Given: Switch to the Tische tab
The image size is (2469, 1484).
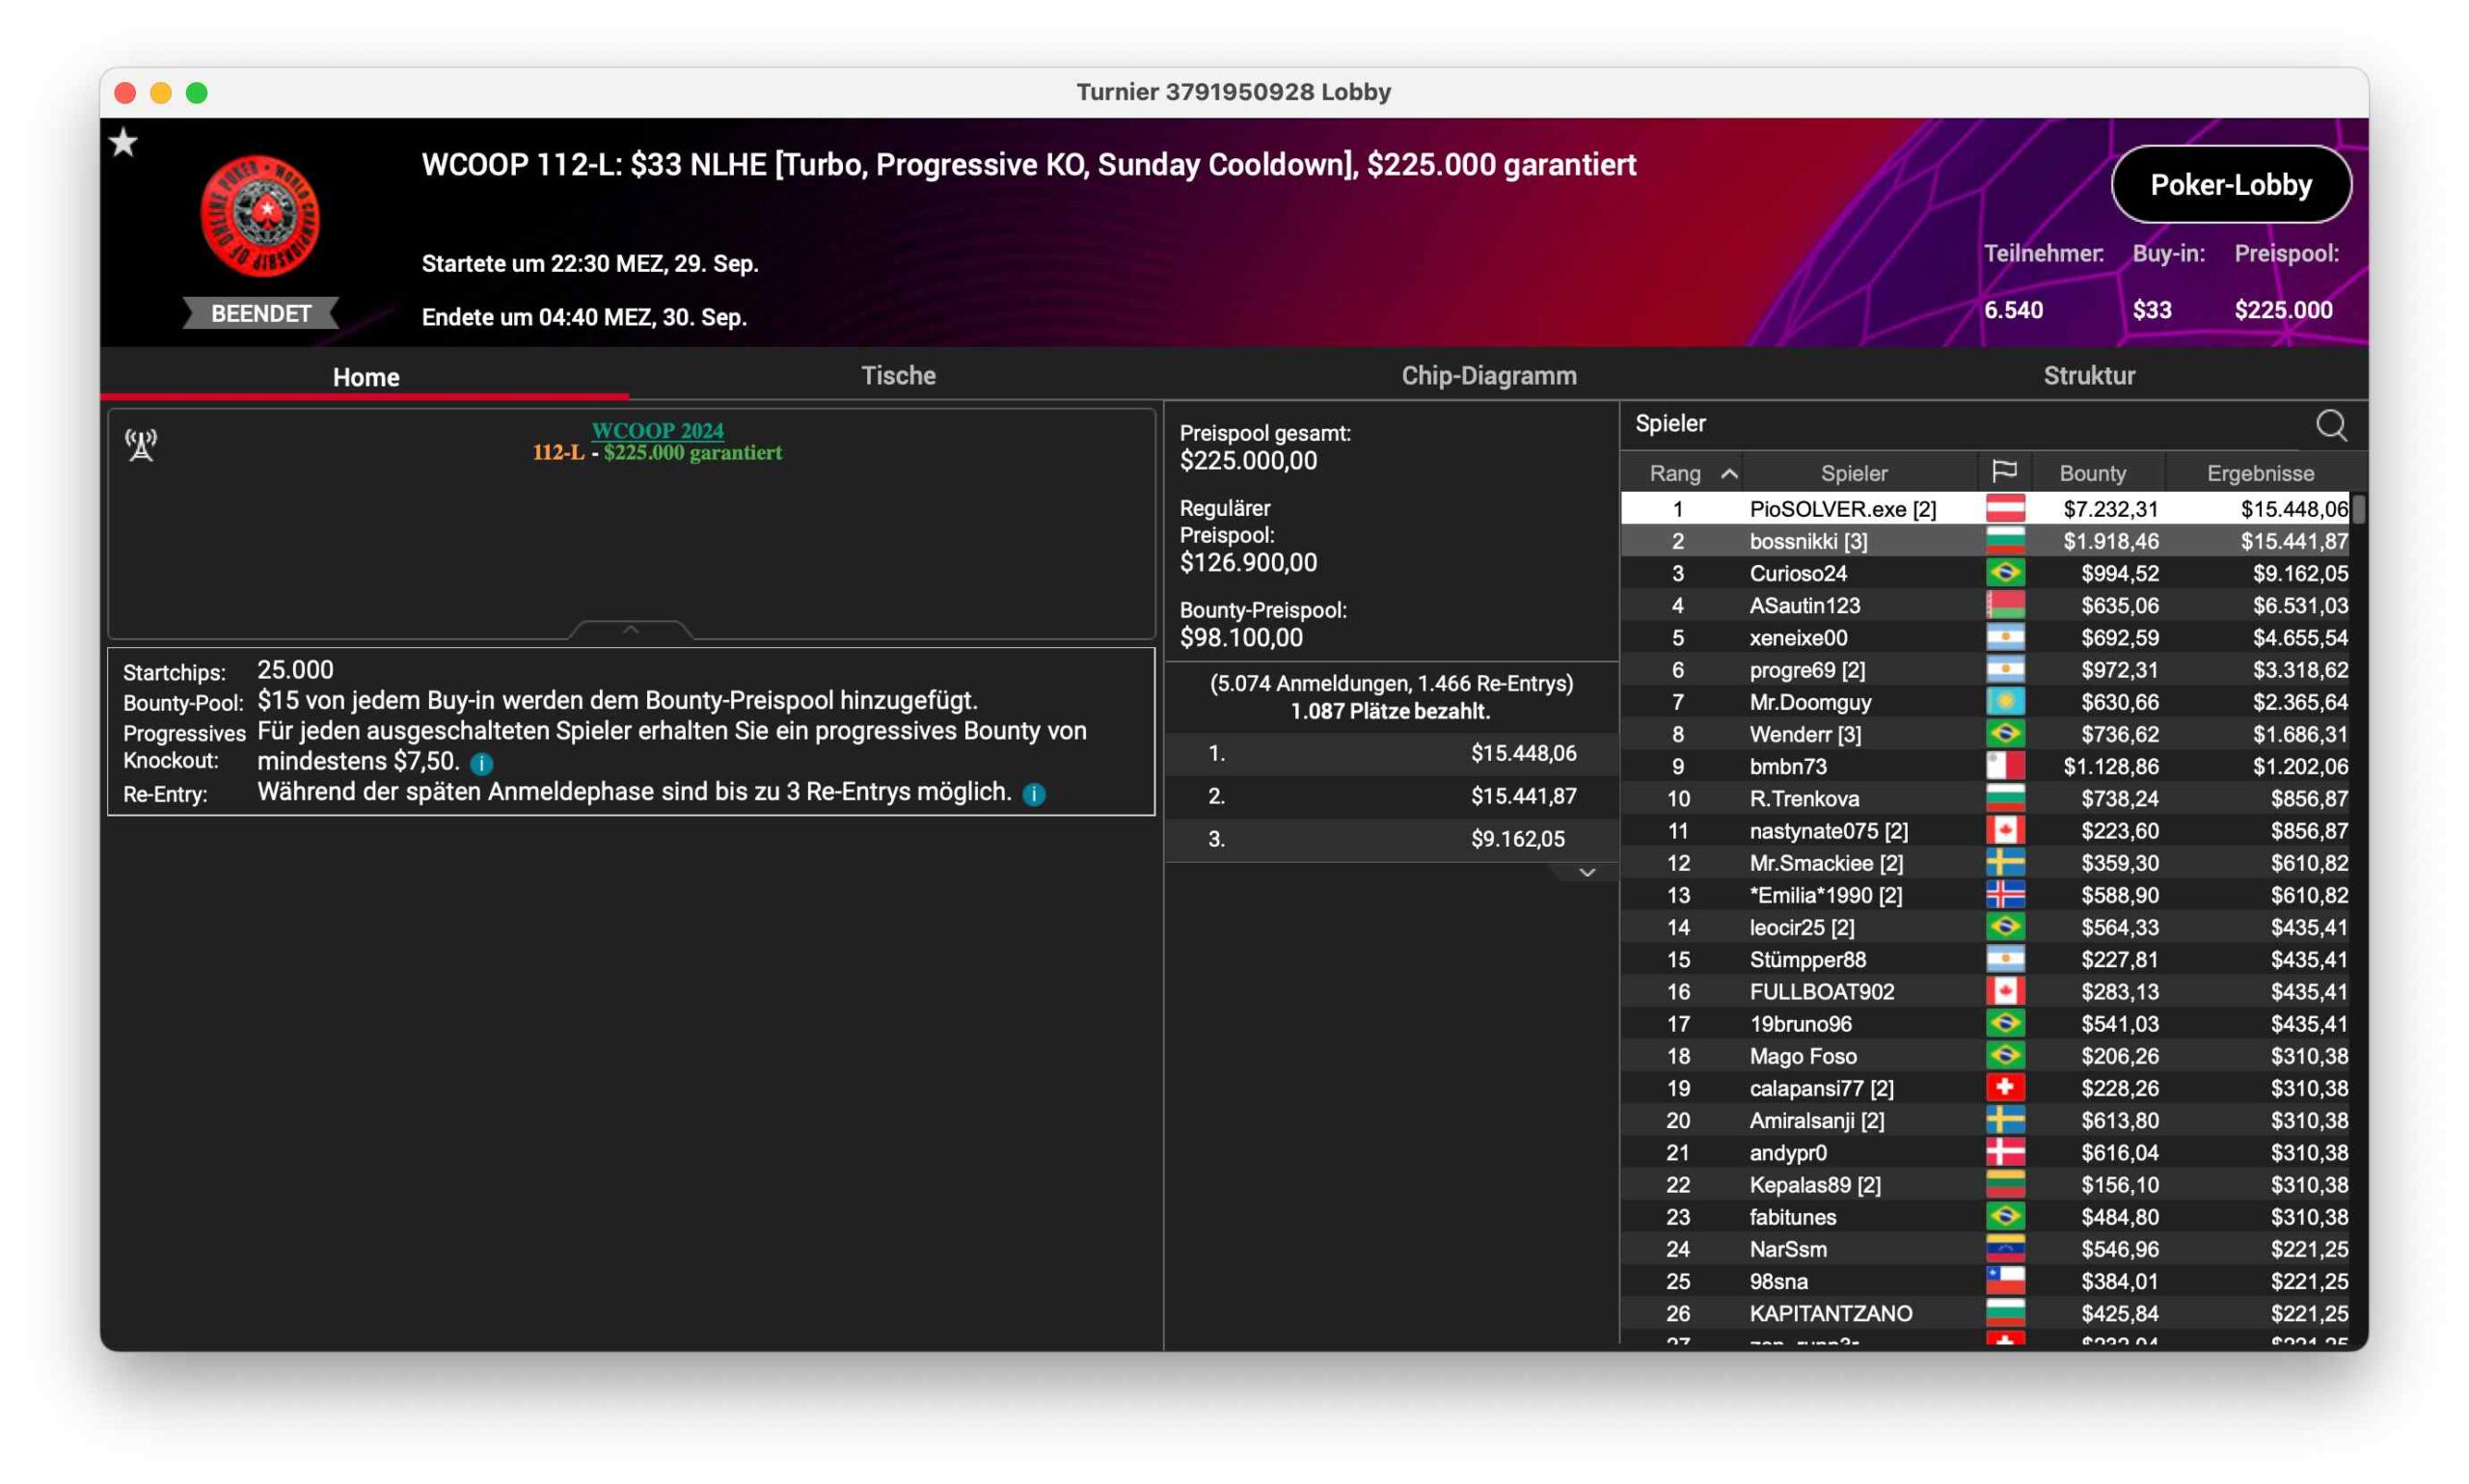Looking at the screenshot, I should (897, 376).
